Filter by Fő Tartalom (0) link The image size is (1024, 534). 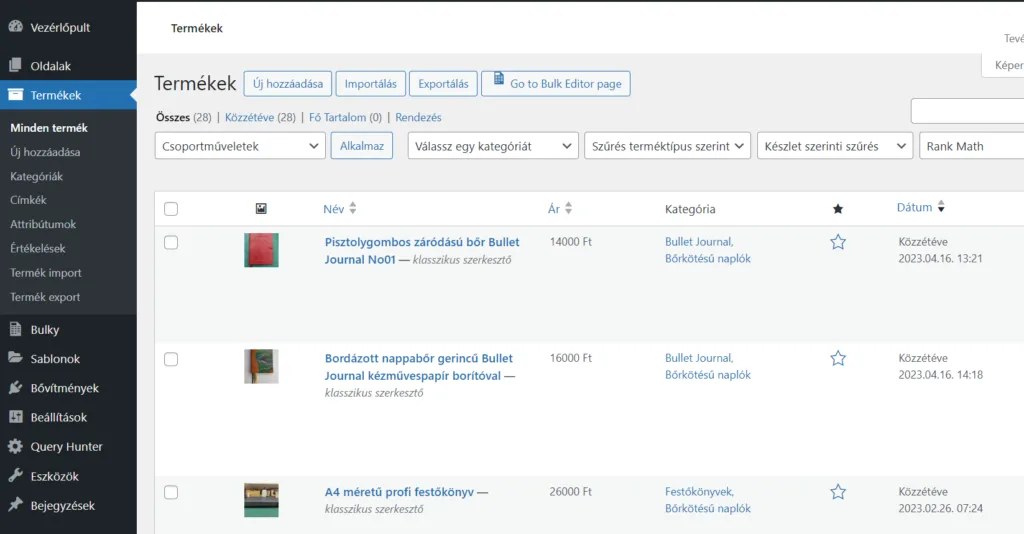[345, 118]
